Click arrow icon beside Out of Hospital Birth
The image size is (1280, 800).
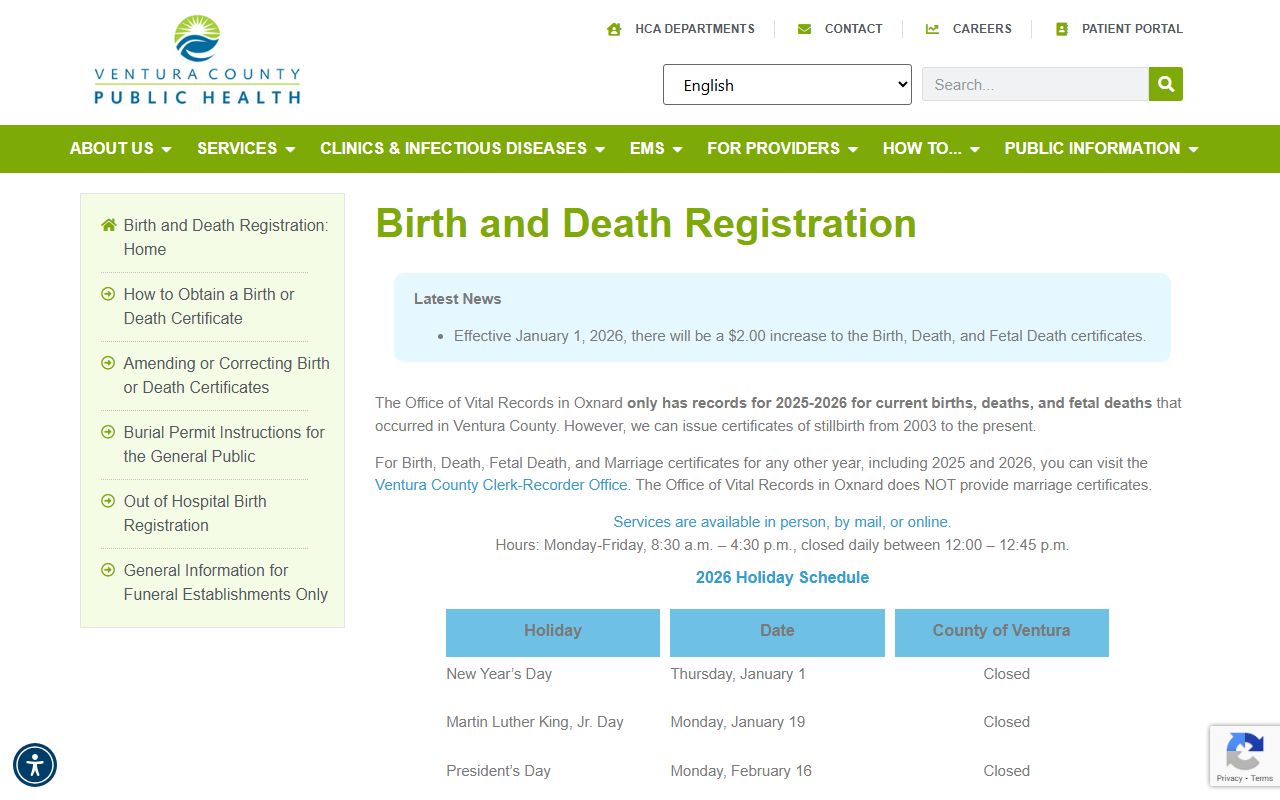pyautogui.click(x=108, y=501)
